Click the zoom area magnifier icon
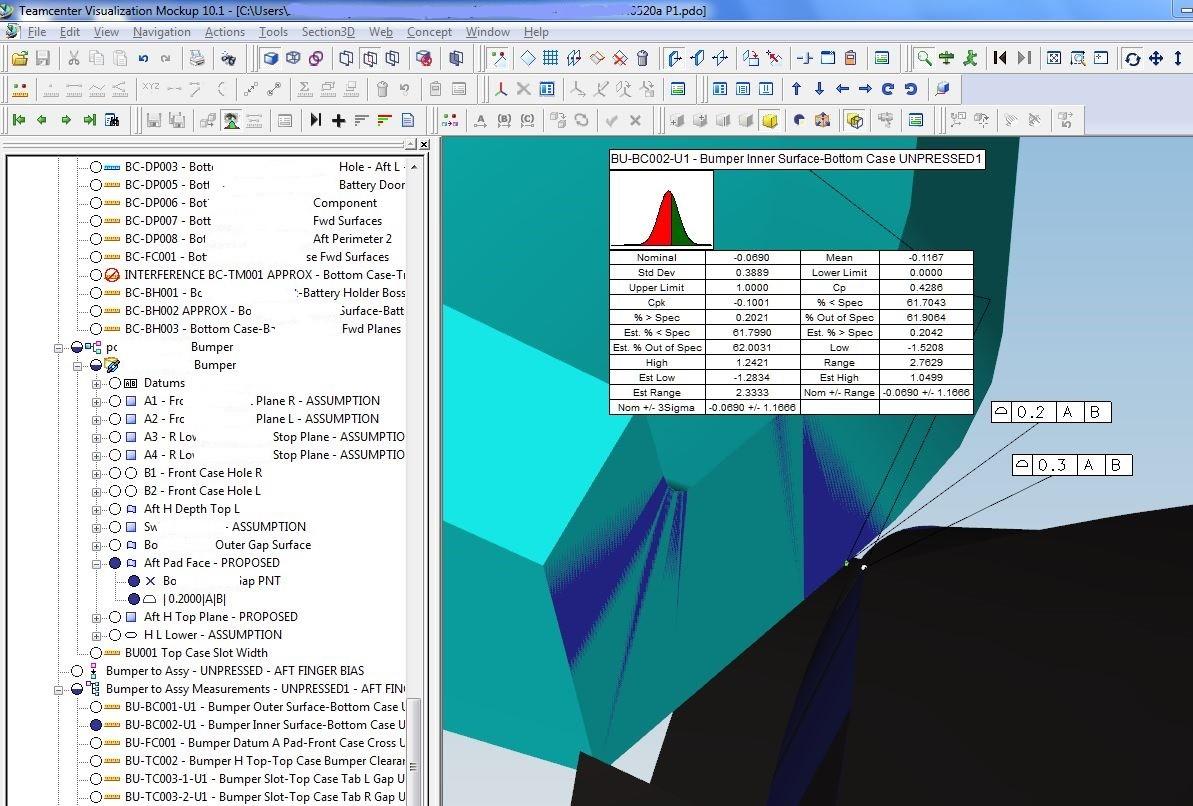 pos(1077,58)
